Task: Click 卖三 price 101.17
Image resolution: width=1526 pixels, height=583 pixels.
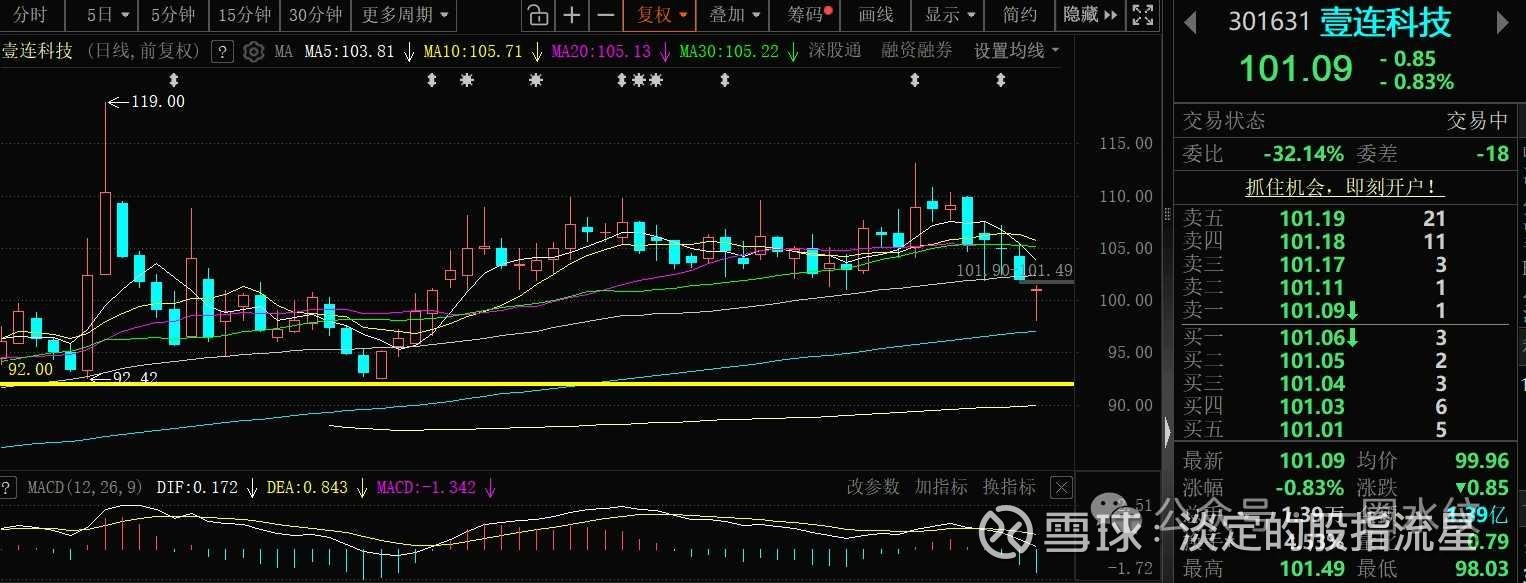Action: [x=1313, y=265]
